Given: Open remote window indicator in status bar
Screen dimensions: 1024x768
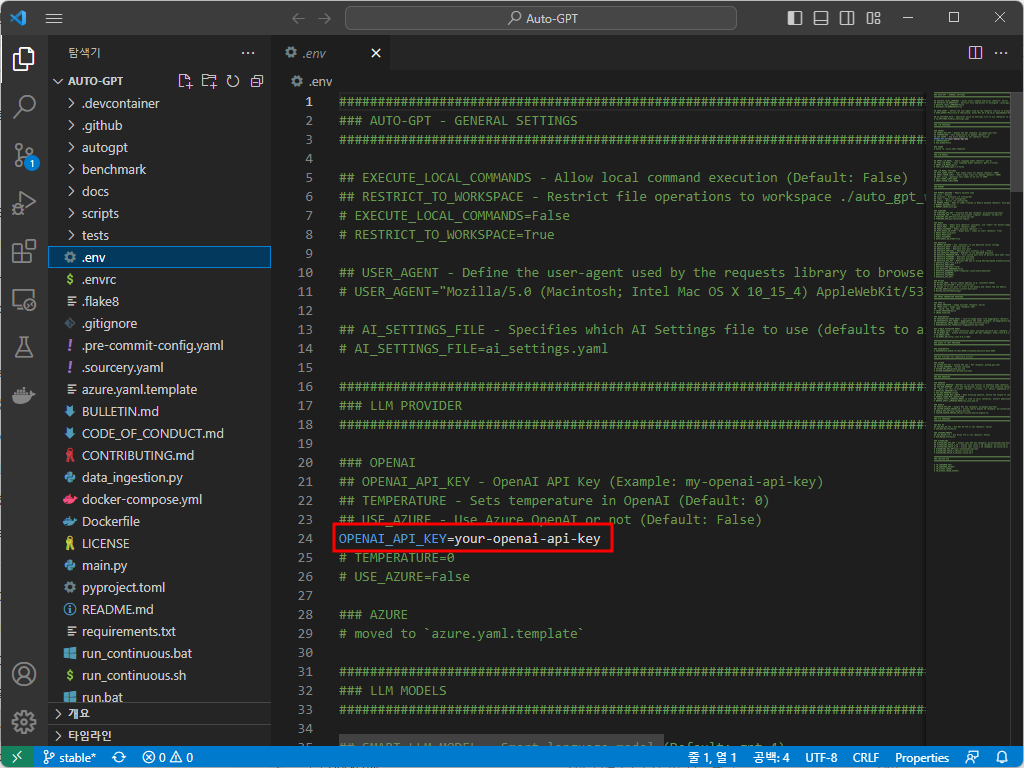Looking at the screenshot, I should click(17, 757).
